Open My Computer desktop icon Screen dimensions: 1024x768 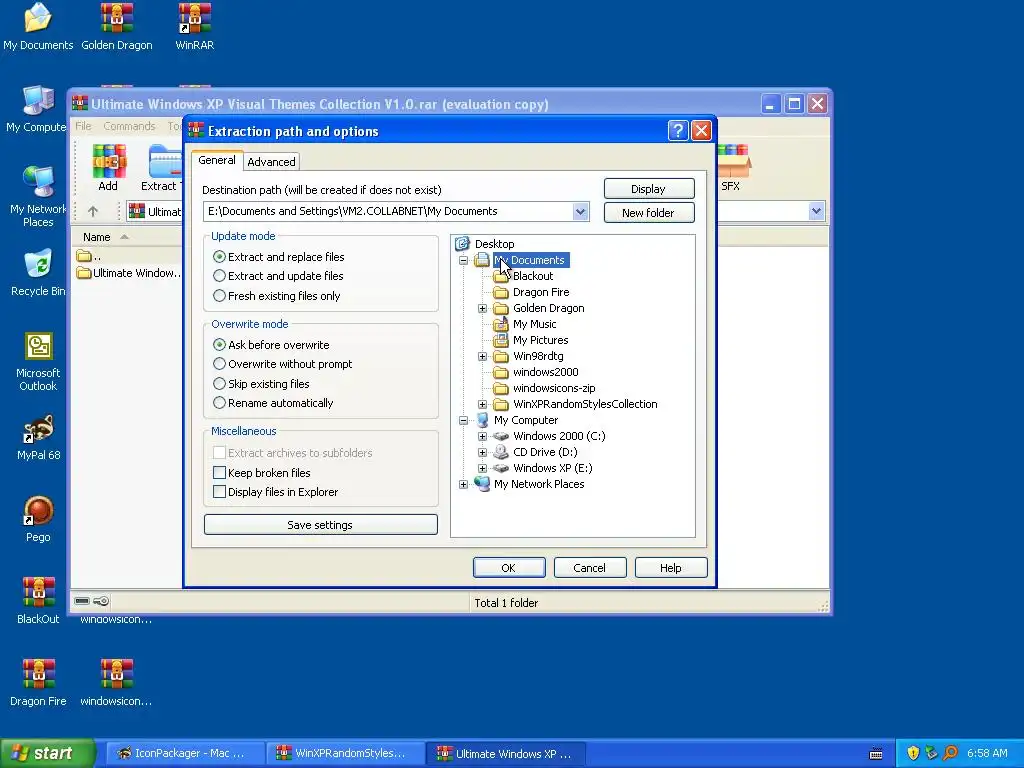[x=37, y=108]
